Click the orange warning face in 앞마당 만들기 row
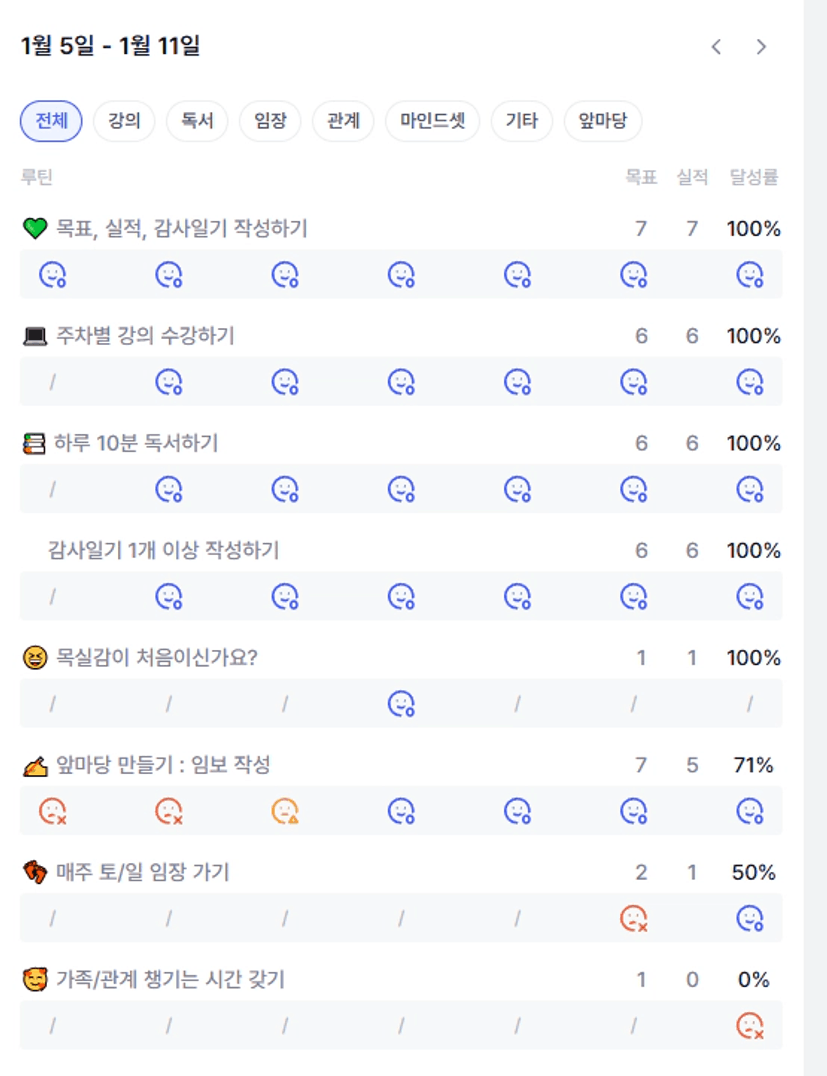 pyautogui.click(x=285, y=811)
